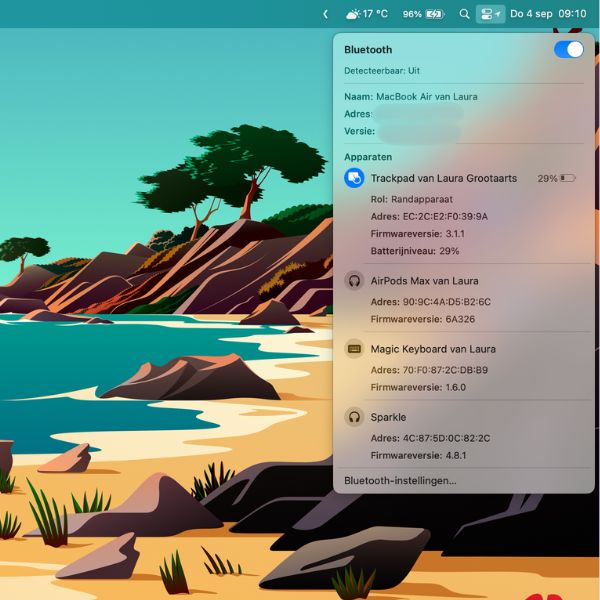Image resolution: width=600 pixels, height=600 pixels.
Task: Open Bluetooth-instellingen
Action: tap(400, 481)
